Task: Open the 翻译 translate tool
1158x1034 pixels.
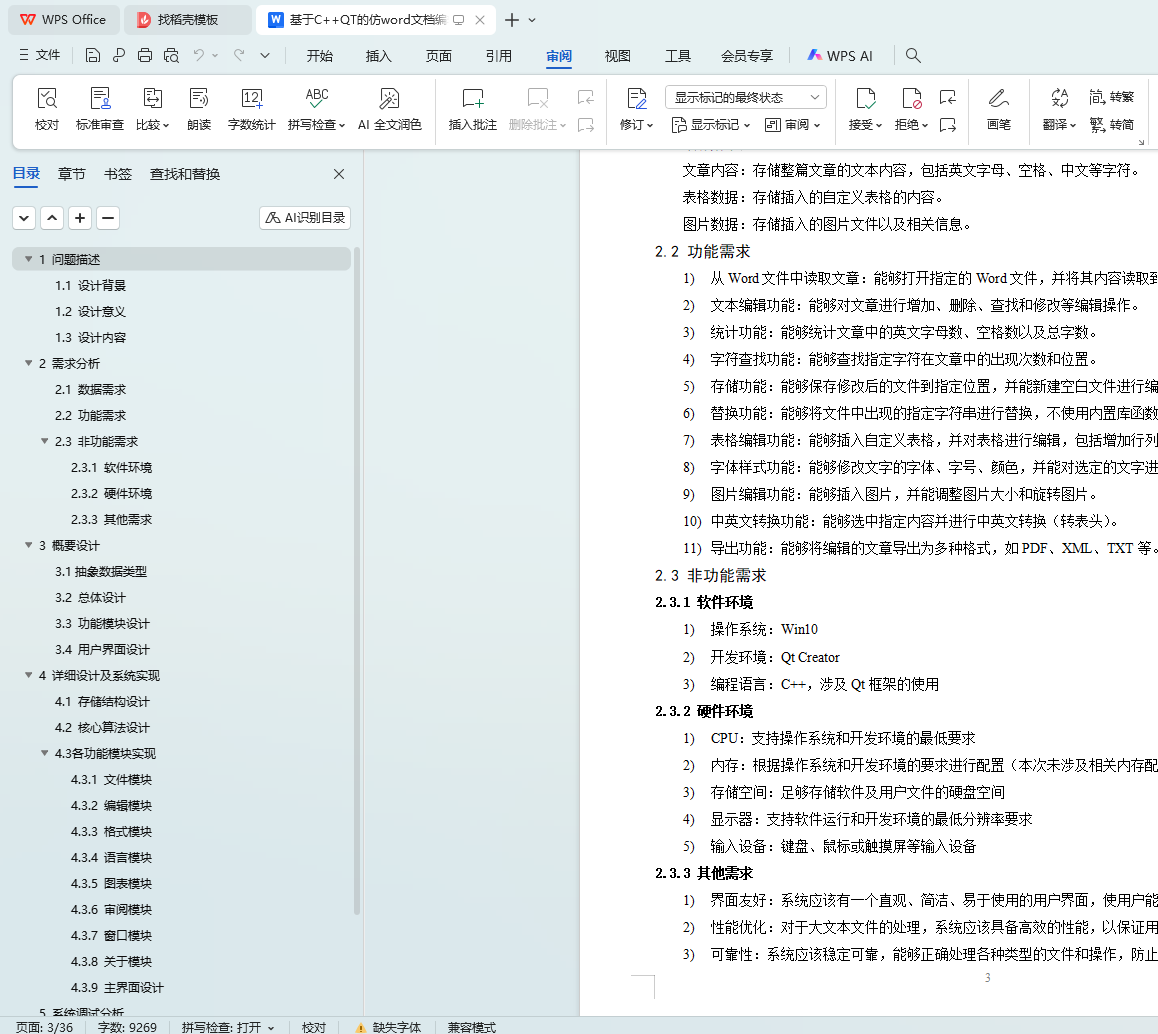Action: pos(1059,109)
